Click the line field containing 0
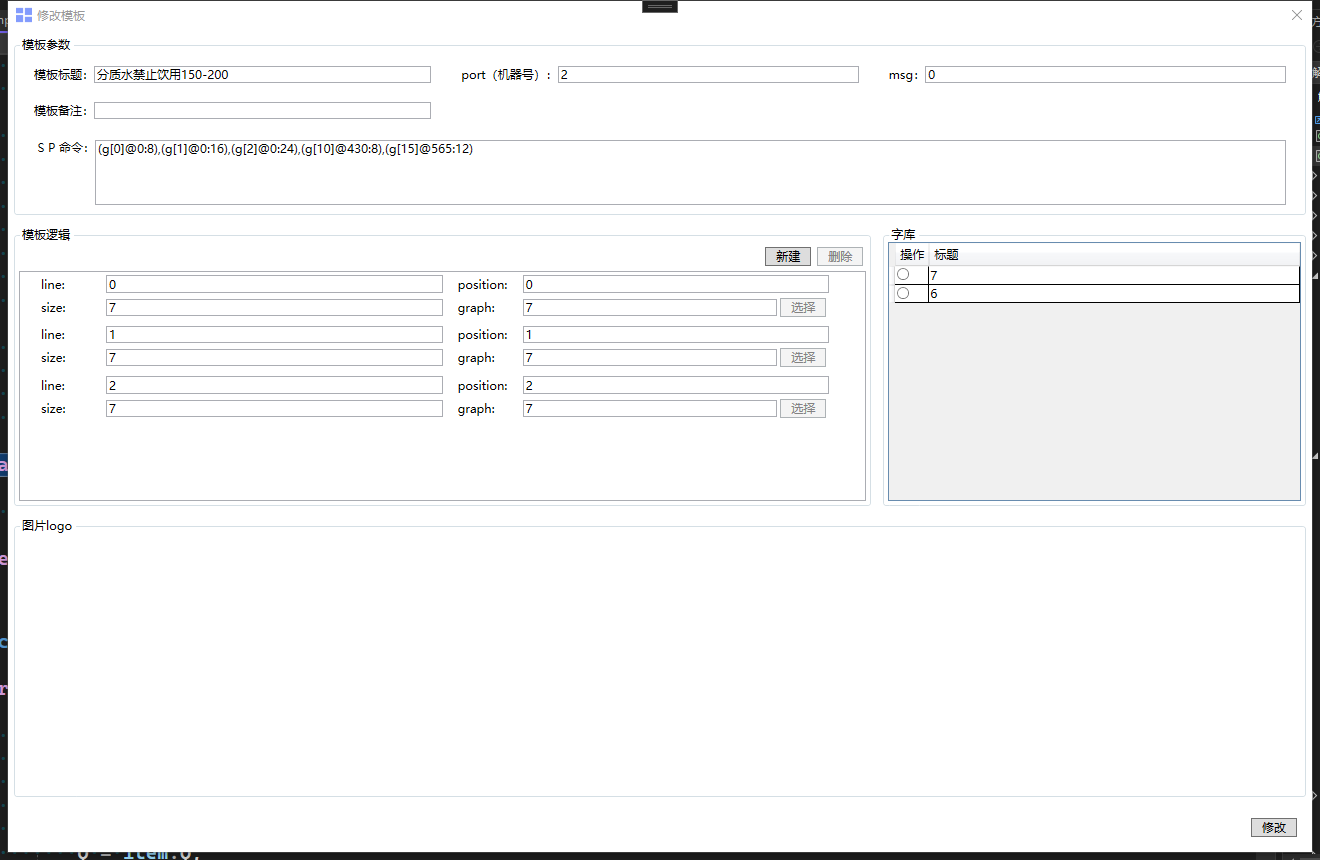The width and height of the screenshot is (1320, 860). click(274, 284)
